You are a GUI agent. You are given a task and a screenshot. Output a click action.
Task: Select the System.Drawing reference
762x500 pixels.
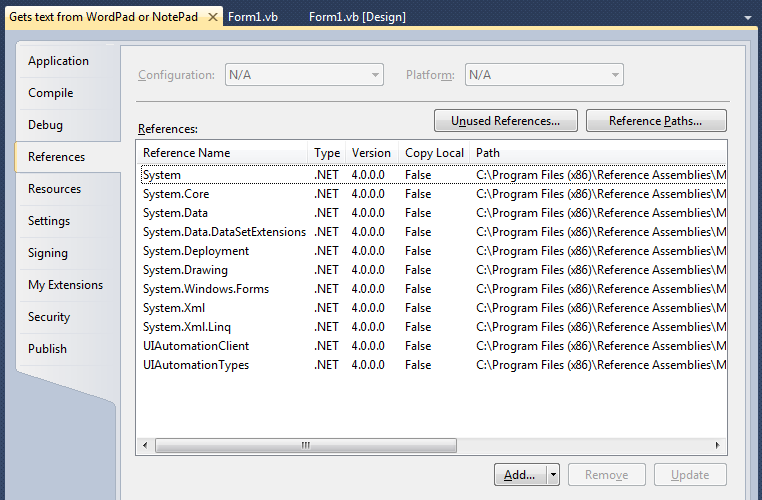(x=433, y=270)
